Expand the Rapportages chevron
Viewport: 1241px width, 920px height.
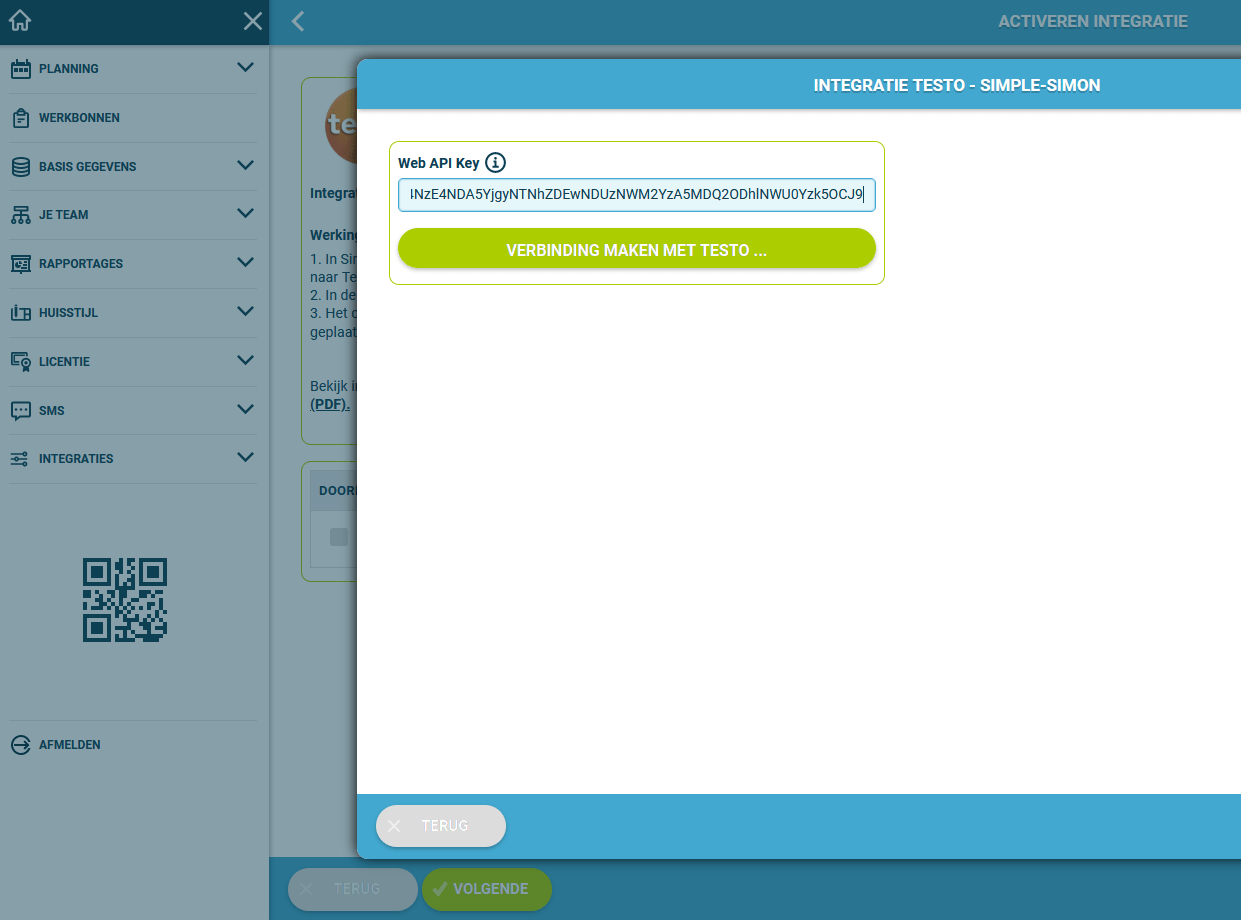click(245, 262)
